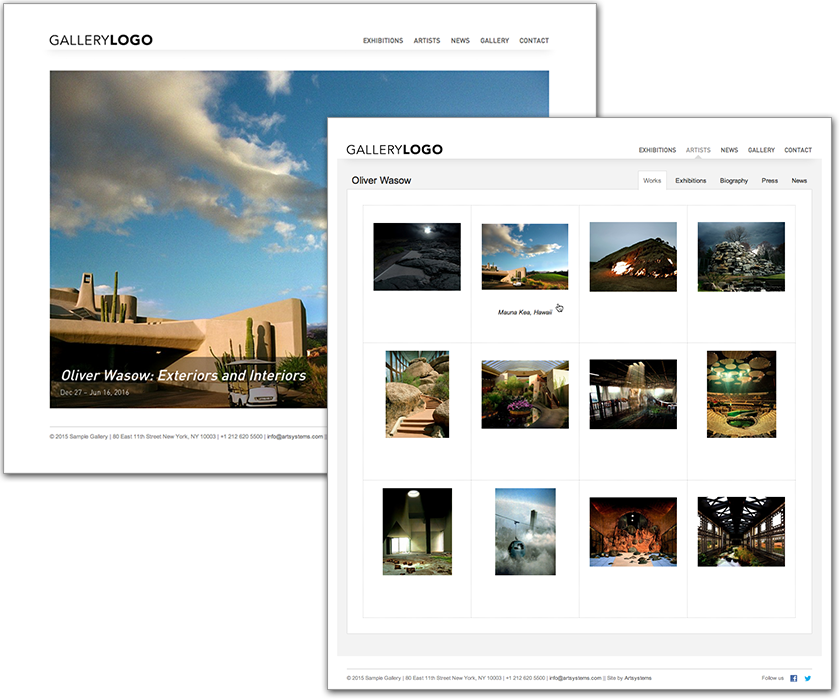Open cable car in clouds thumbnail
The width and height of the screenshot is (840, 700).
[525, 531]
